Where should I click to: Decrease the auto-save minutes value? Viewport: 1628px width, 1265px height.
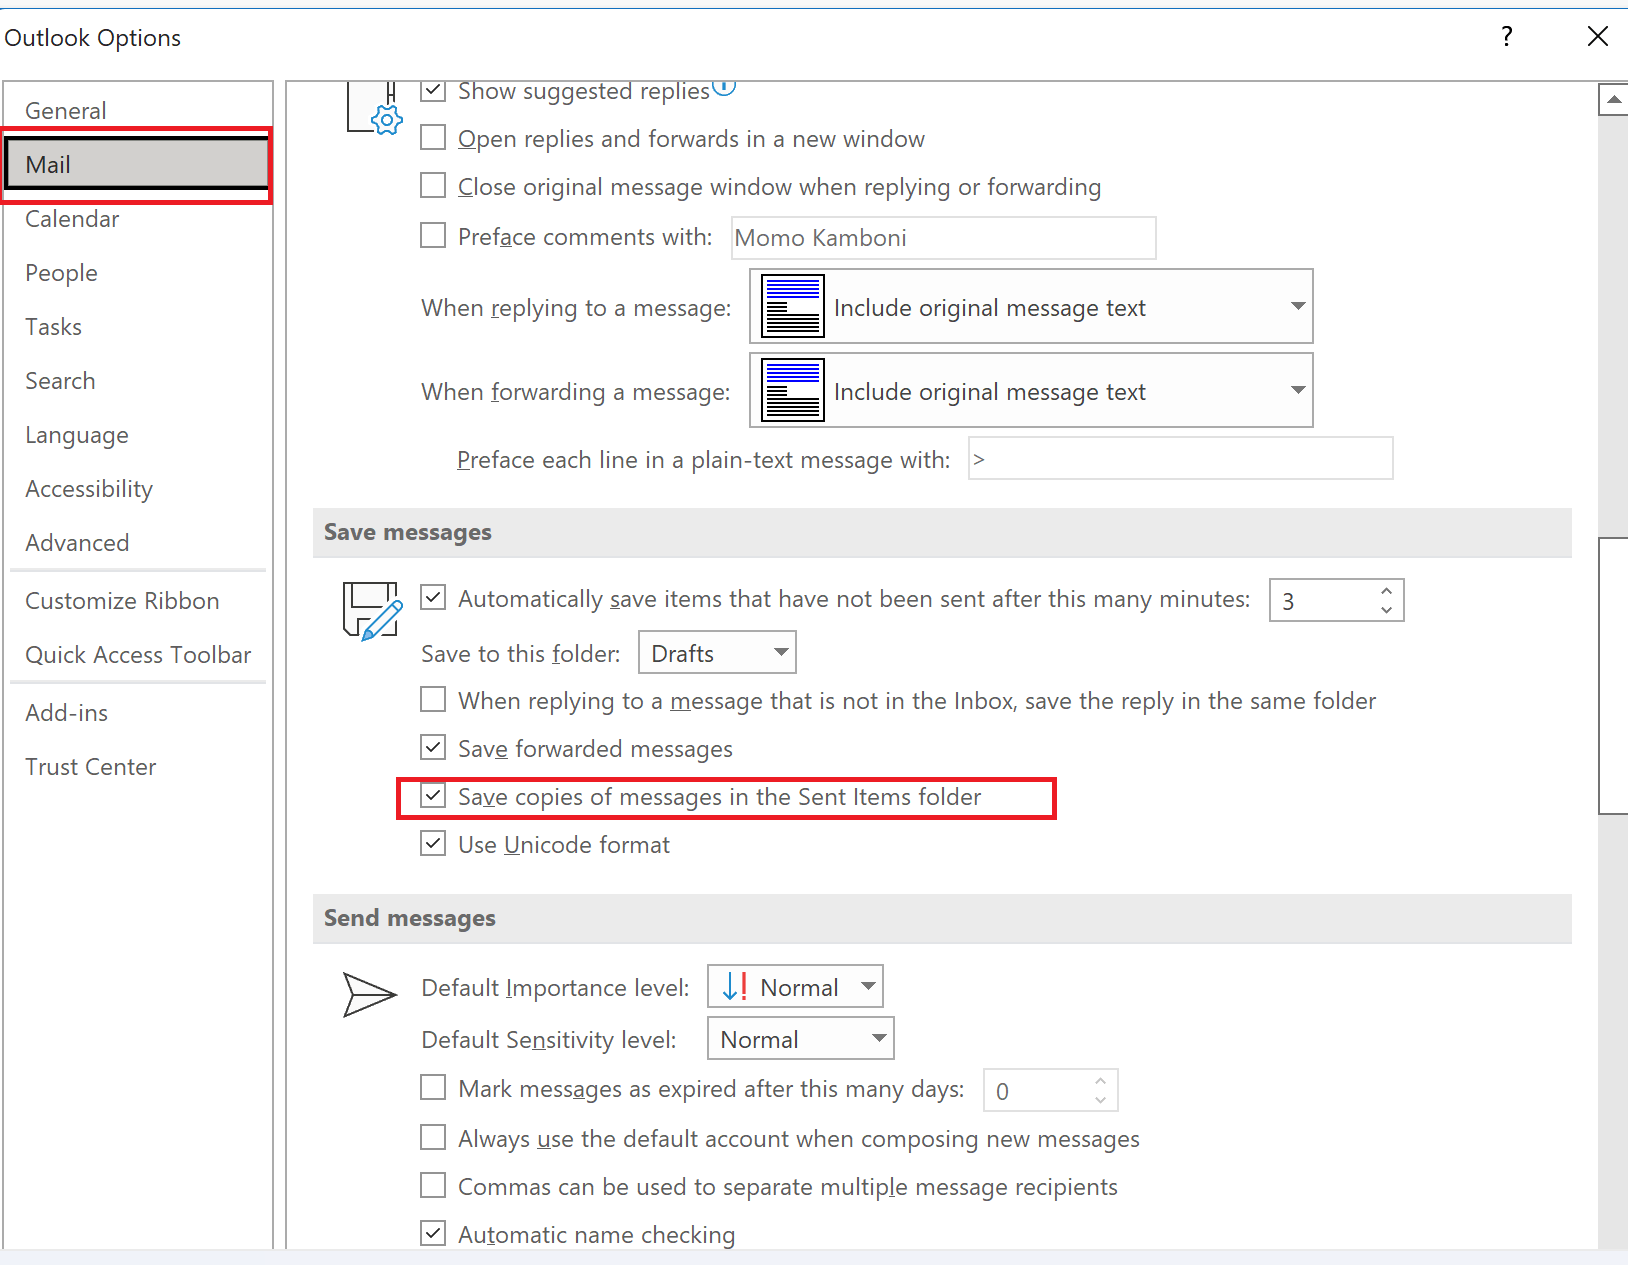[x=1386, y=609]
